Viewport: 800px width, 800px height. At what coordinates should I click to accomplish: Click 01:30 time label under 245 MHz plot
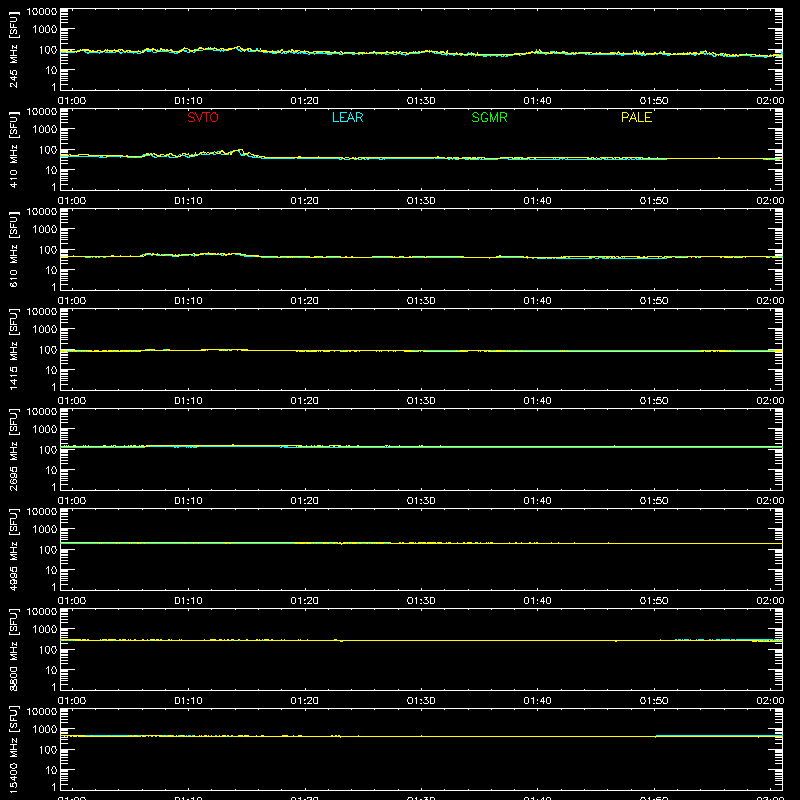point(421,101)
